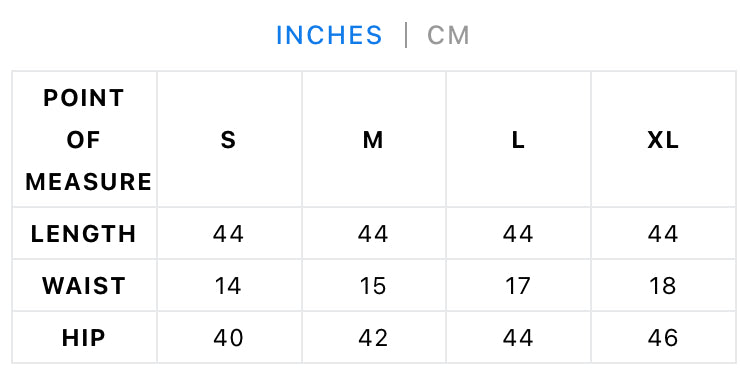The image size is (740, 386).
Task: Select the S size column header
Action: 229,139
